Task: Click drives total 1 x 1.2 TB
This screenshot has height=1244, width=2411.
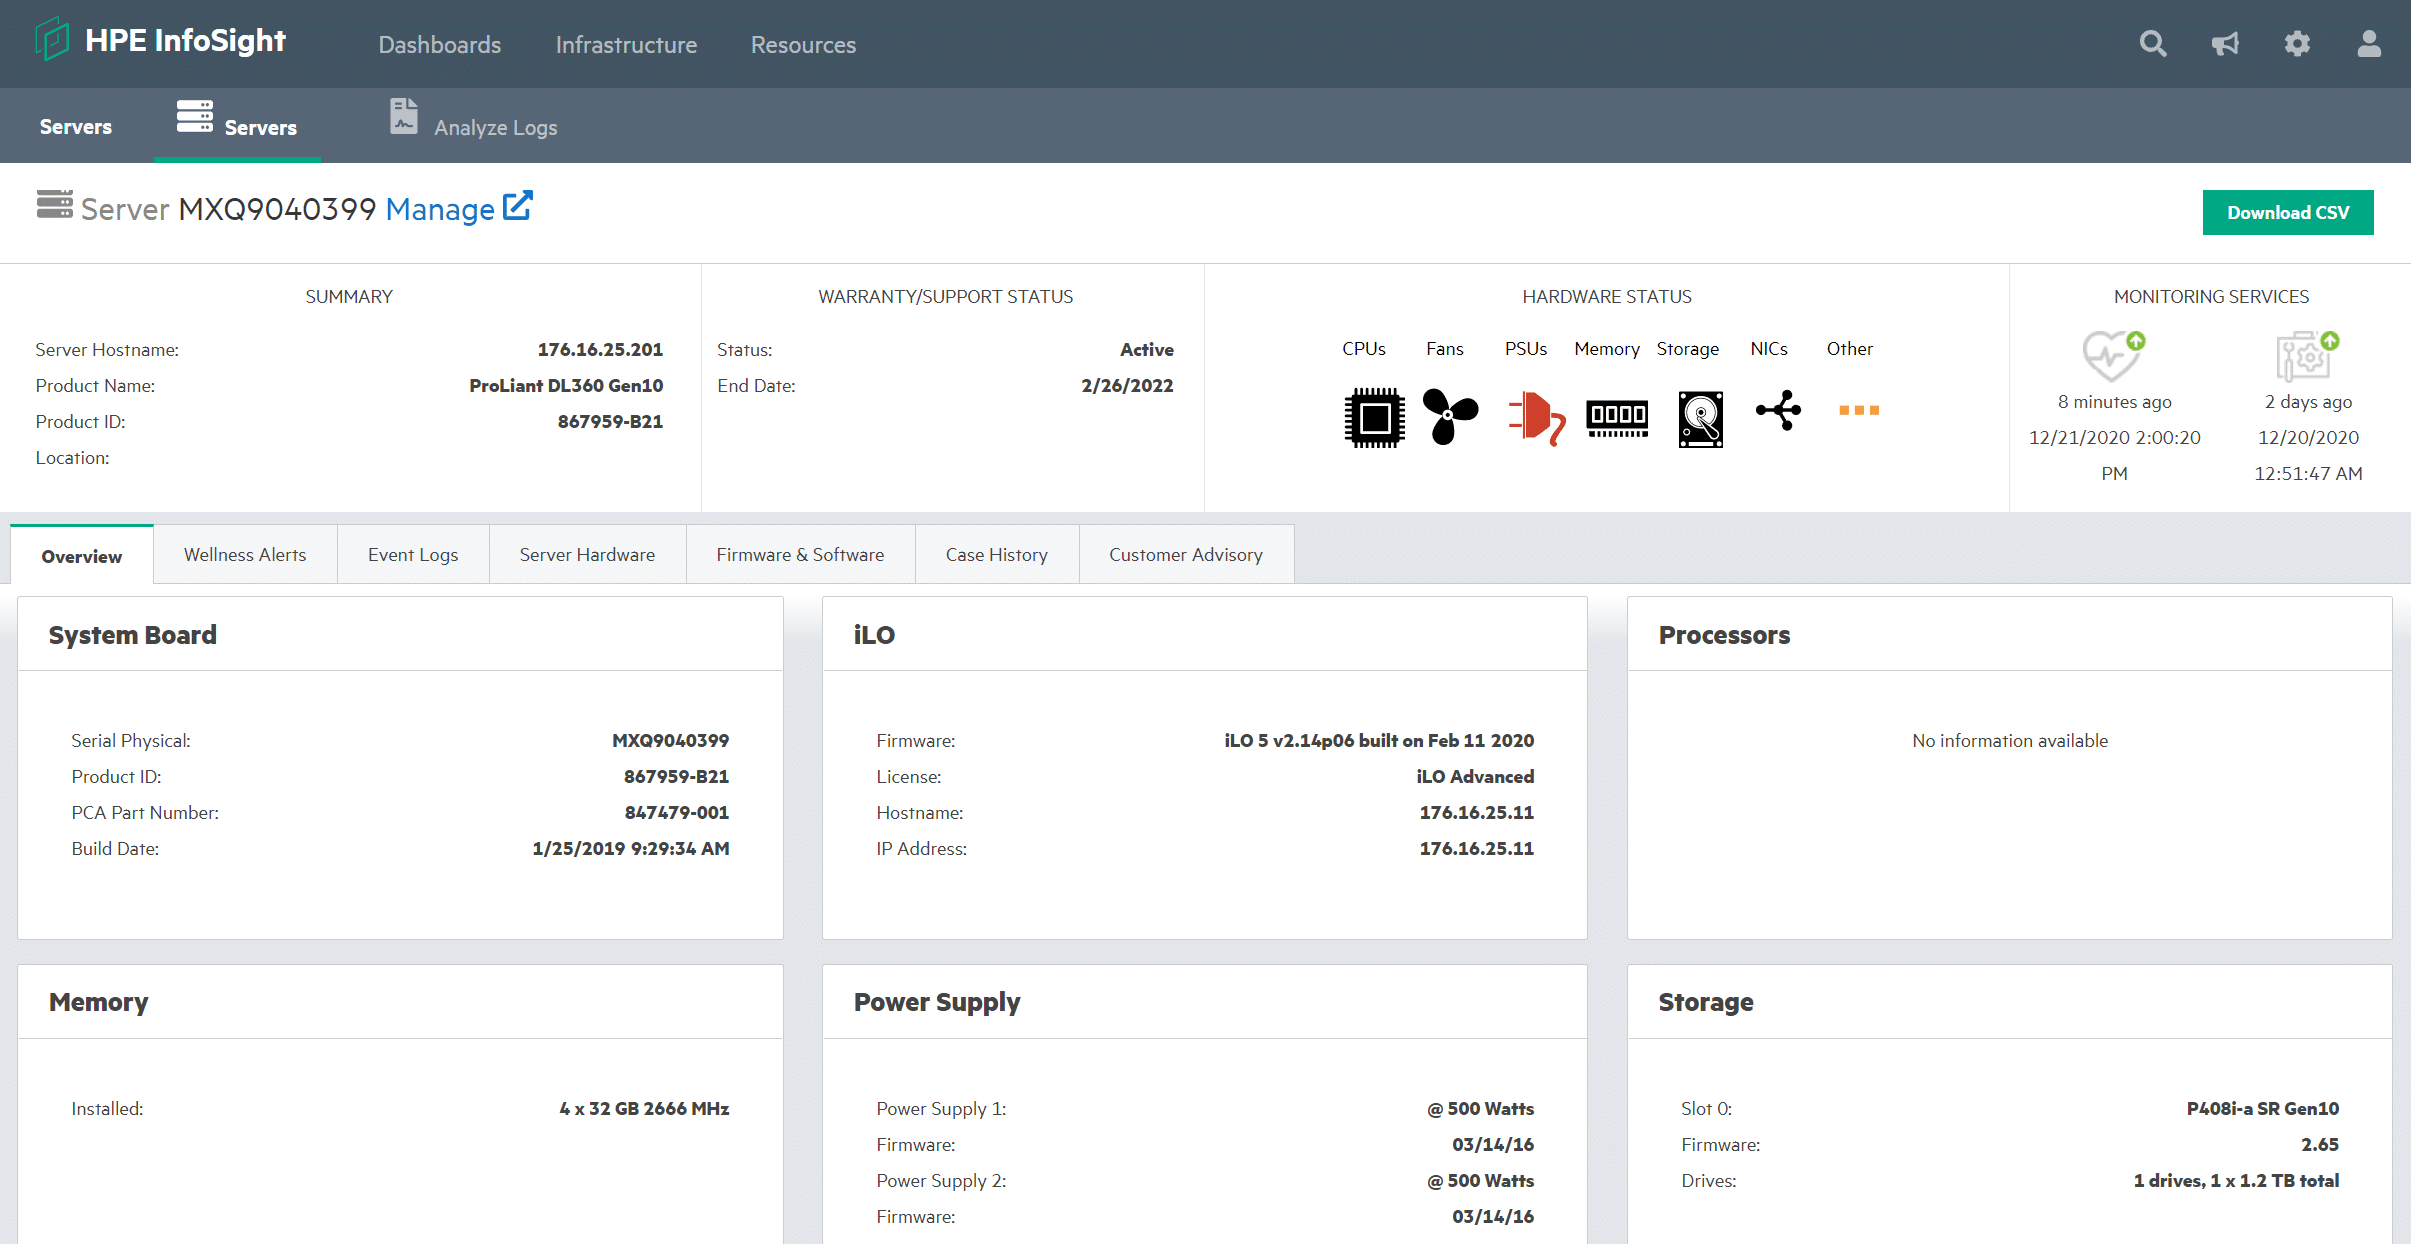Action: tap(2236, 1180)
